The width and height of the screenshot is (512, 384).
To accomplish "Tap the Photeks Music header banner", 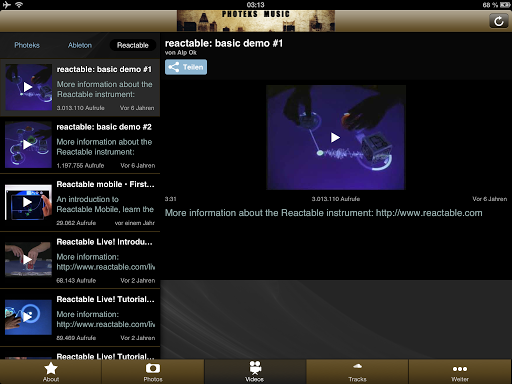I will [256, 21].
